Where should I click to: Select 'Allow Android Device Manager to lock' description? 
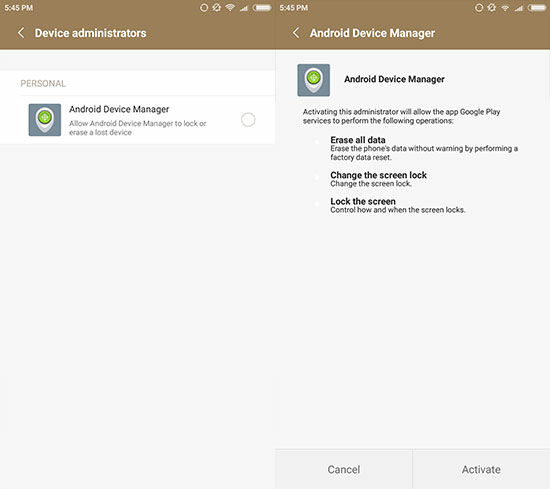(x=138, y=128)
